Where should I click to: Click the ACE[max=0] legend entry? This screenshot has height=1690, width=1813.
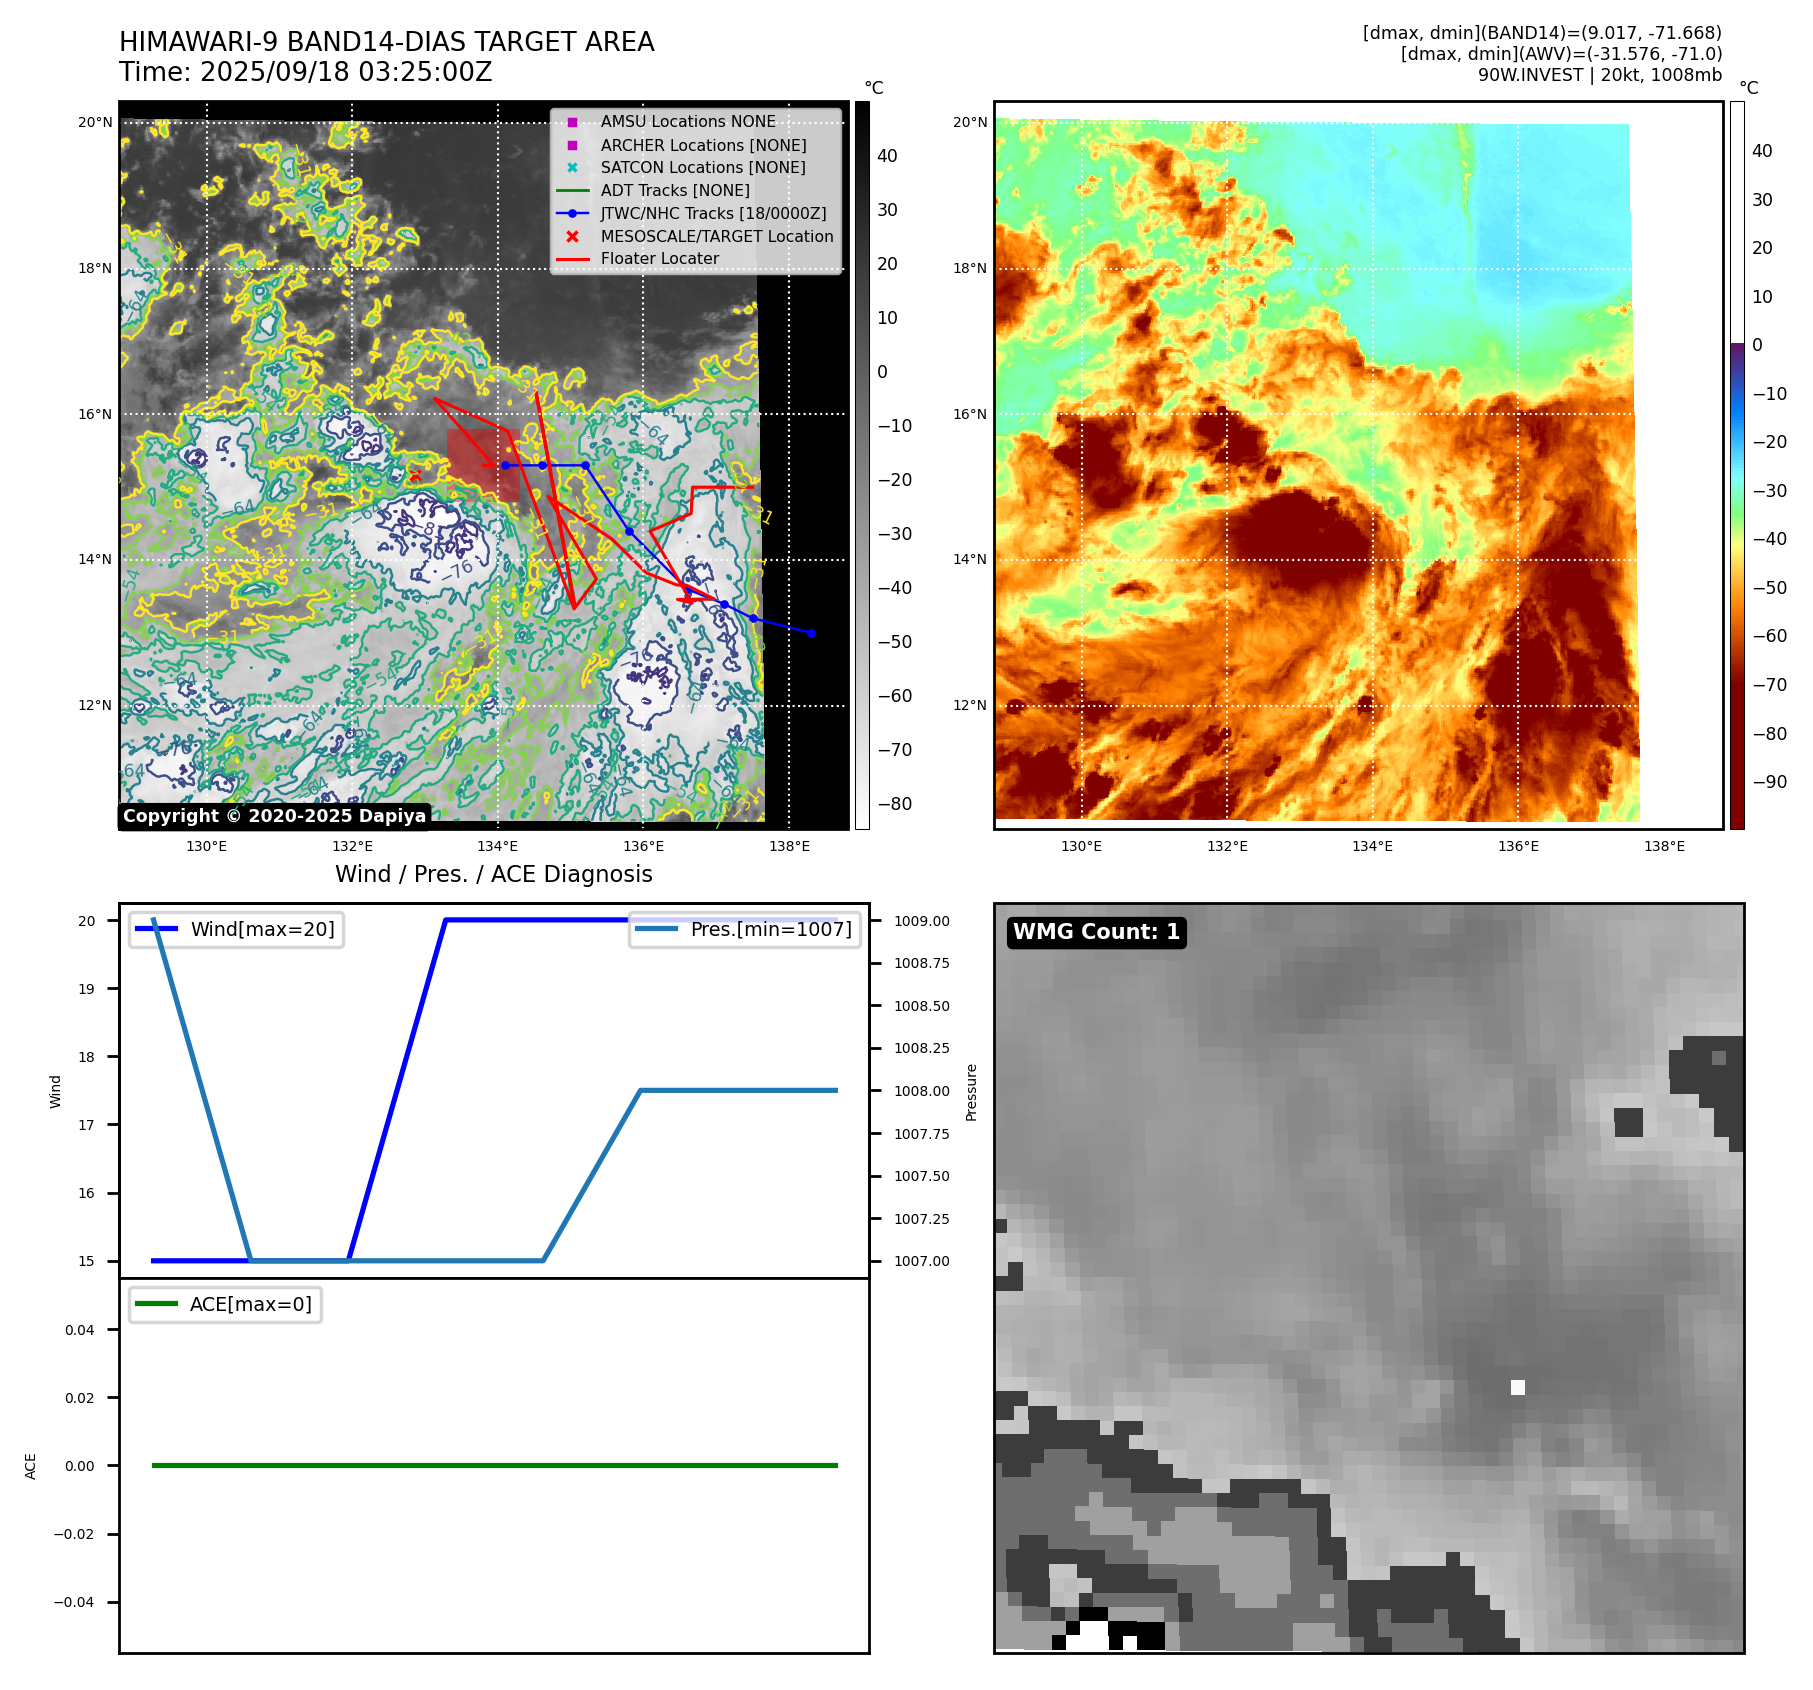tap(225, 1304)
